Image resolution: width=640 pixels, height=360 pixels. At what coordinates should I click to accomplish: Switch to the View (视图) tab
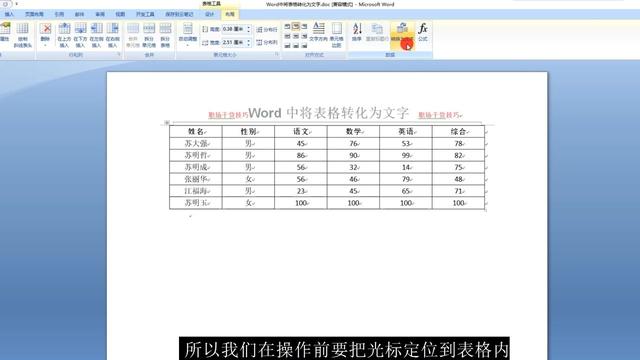click(x=120, y=14)
